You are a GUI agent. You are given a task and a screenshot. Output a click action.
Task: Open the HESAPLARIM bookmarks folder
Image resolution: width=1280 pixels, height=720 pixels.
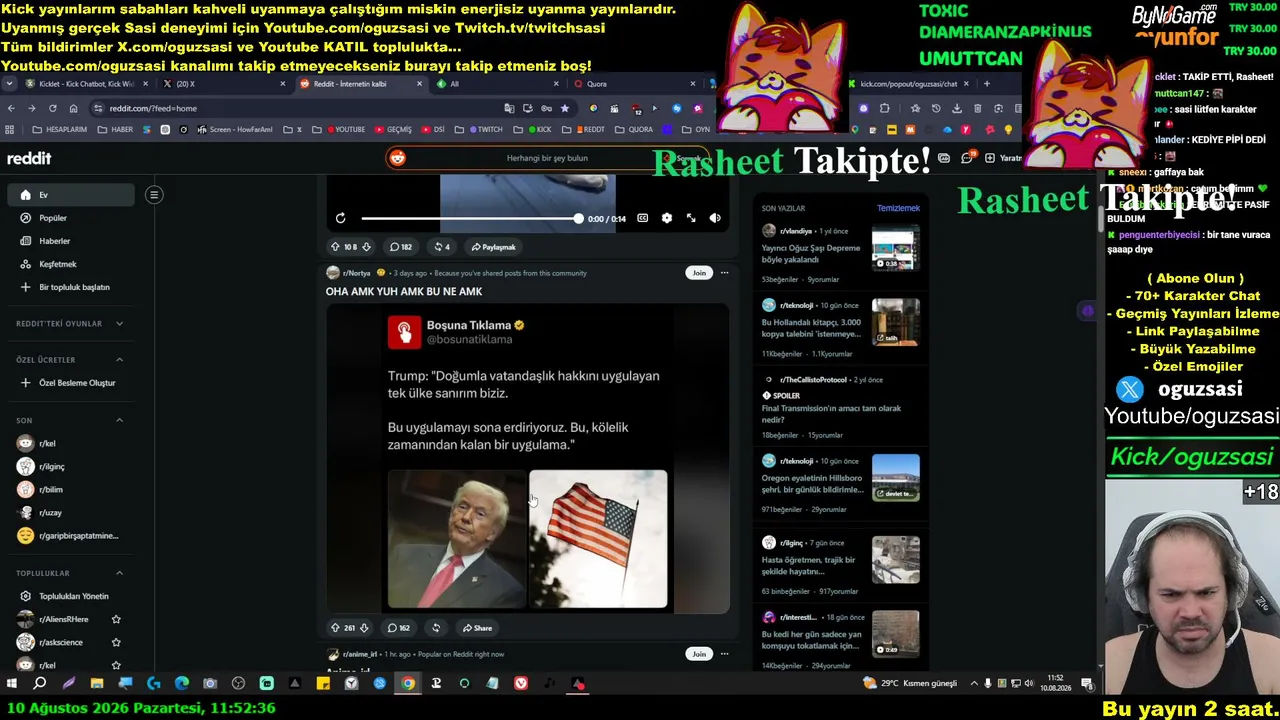tap(60, 129)
